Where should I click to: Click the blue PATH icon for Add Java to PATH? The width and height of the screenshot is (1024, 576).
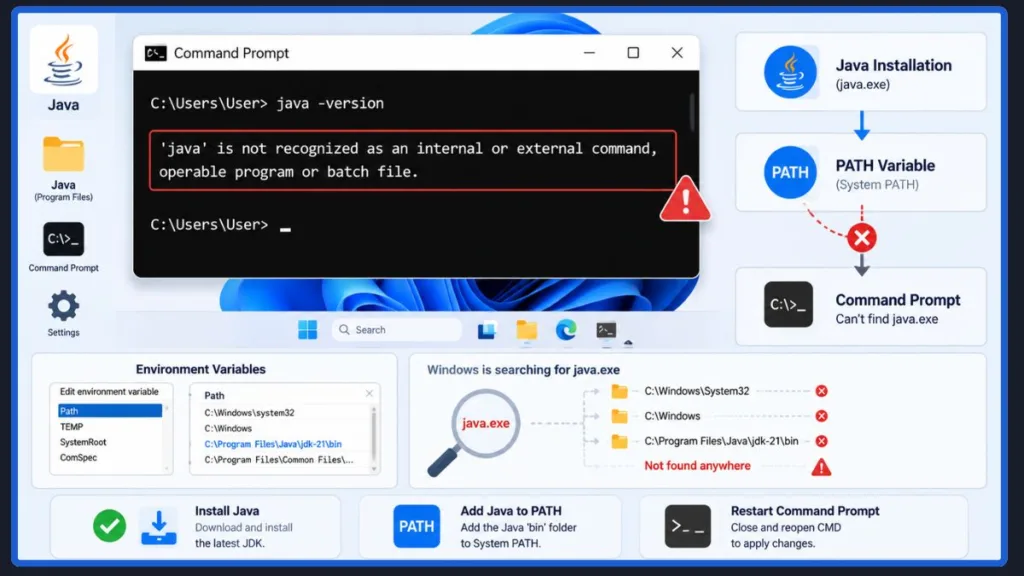click(417, 526)
